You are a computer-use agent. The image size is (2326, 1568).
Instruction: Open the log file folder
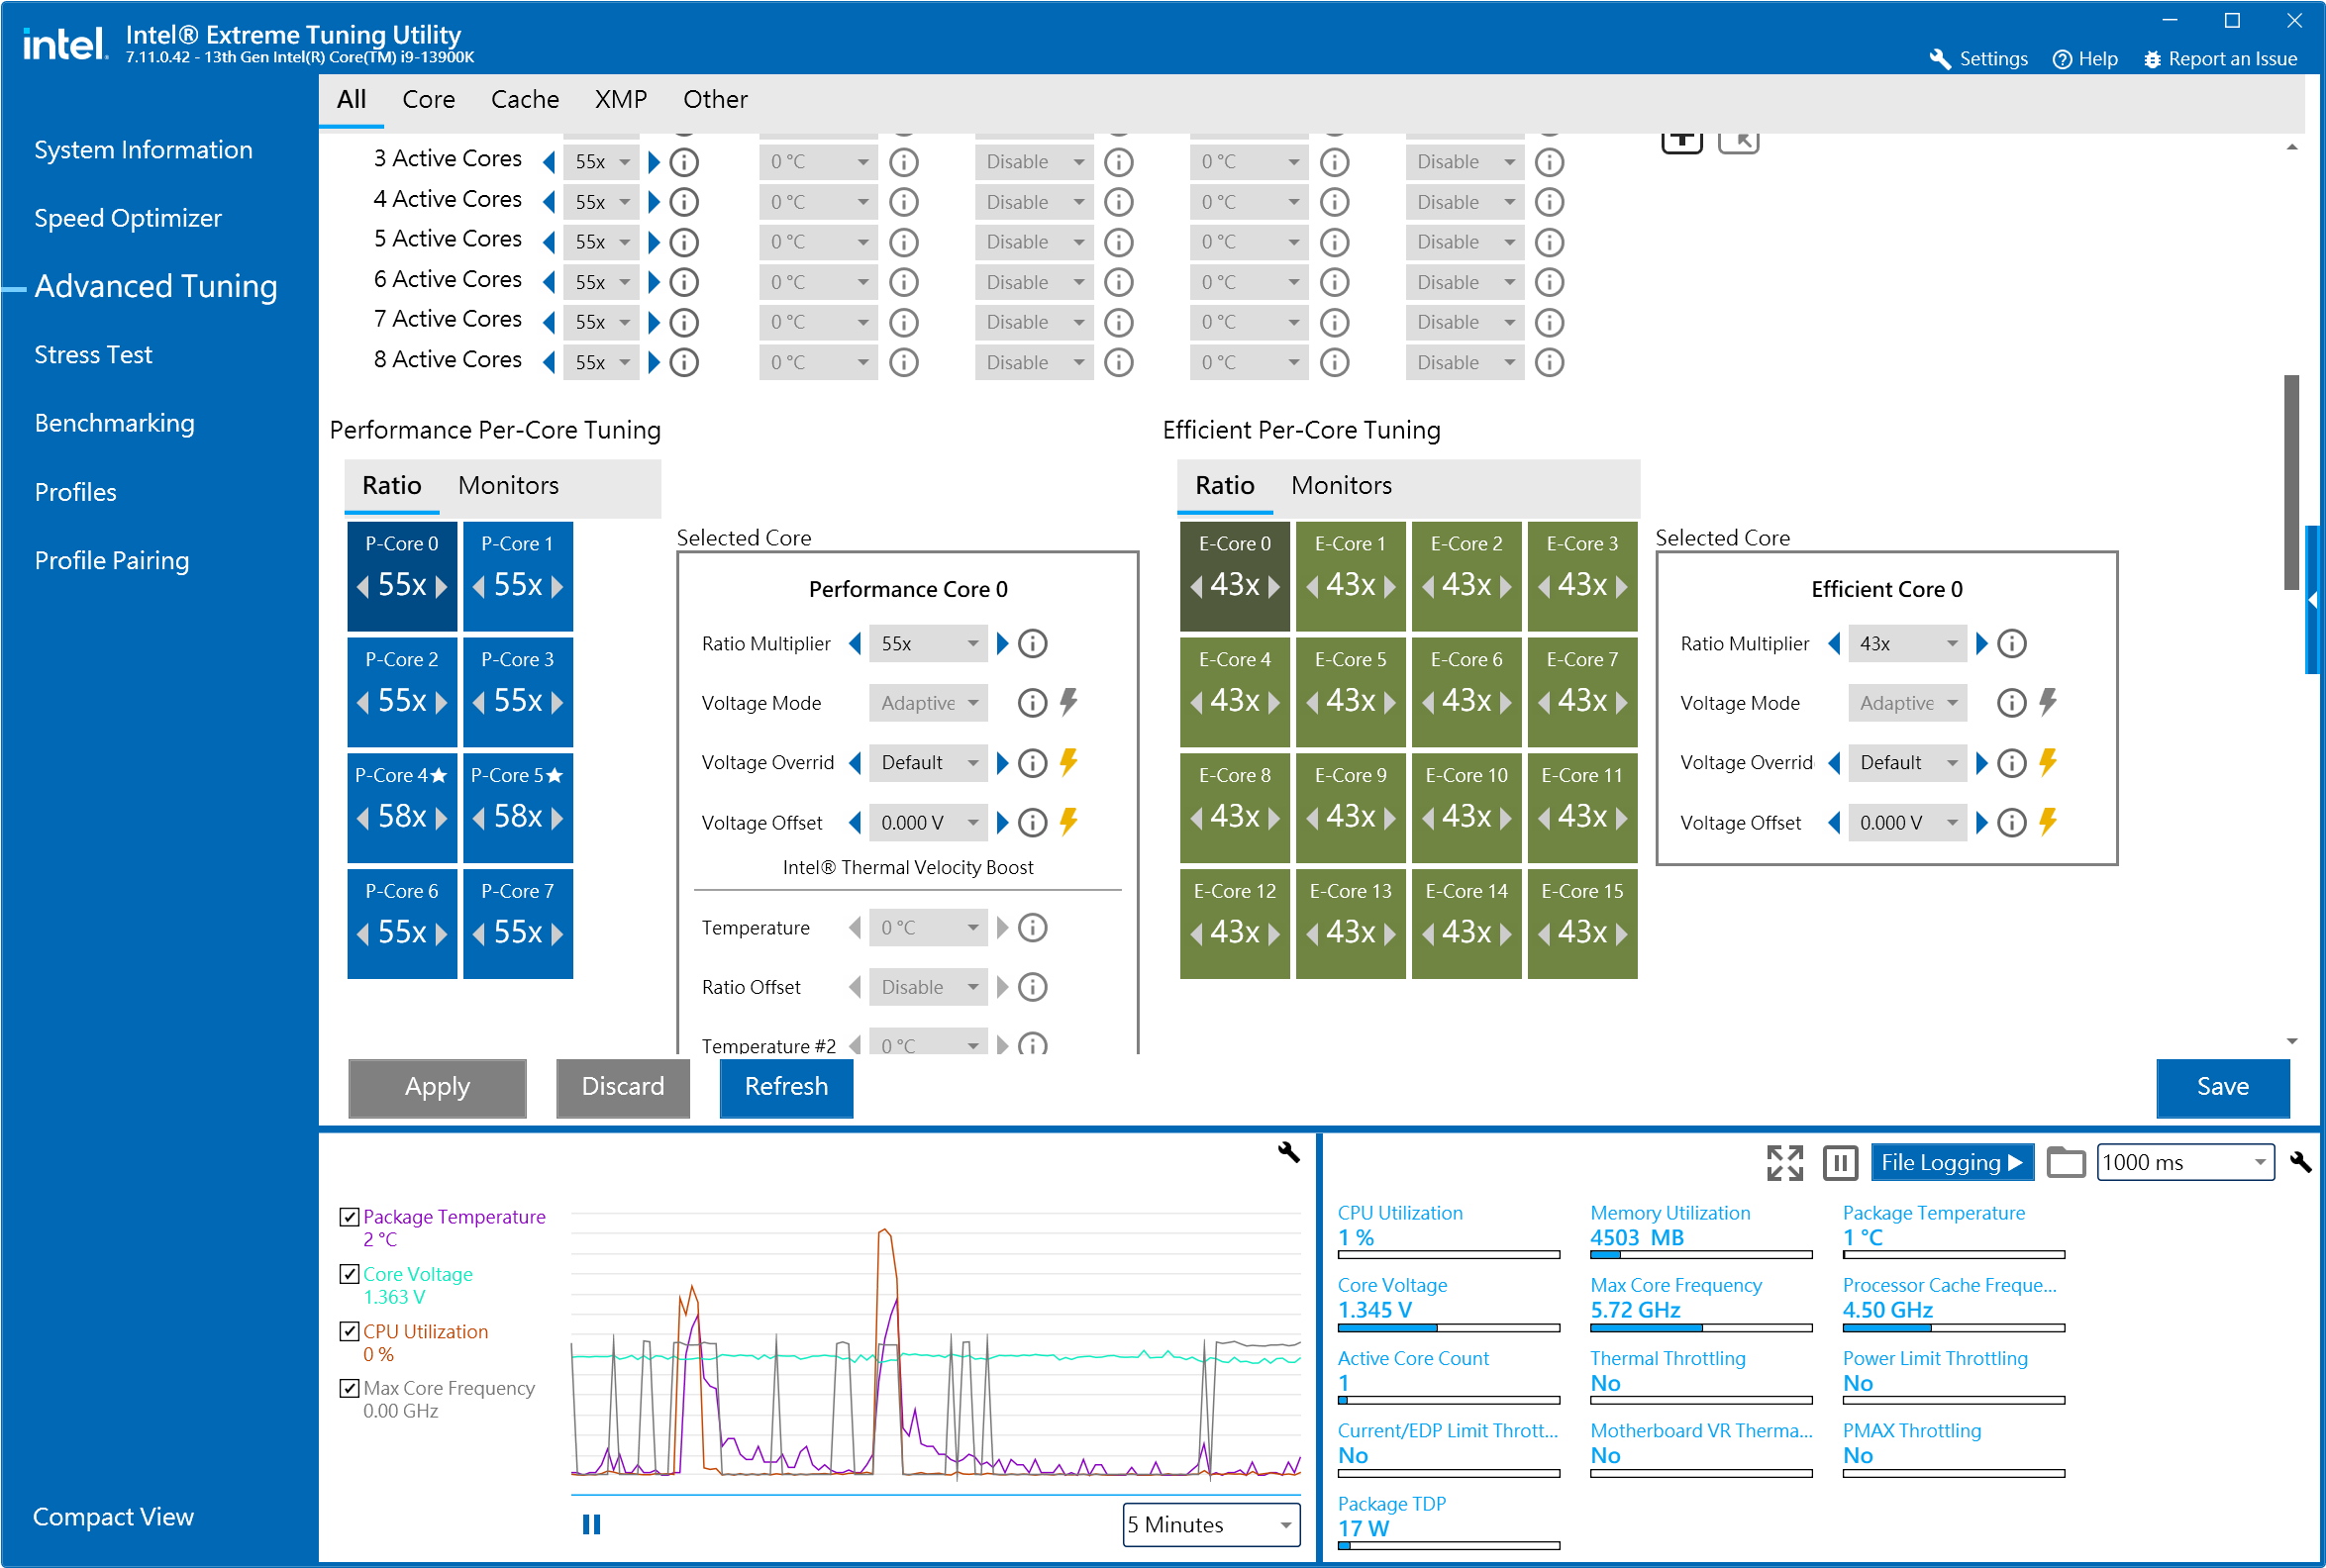(x=2065, y=1162)
